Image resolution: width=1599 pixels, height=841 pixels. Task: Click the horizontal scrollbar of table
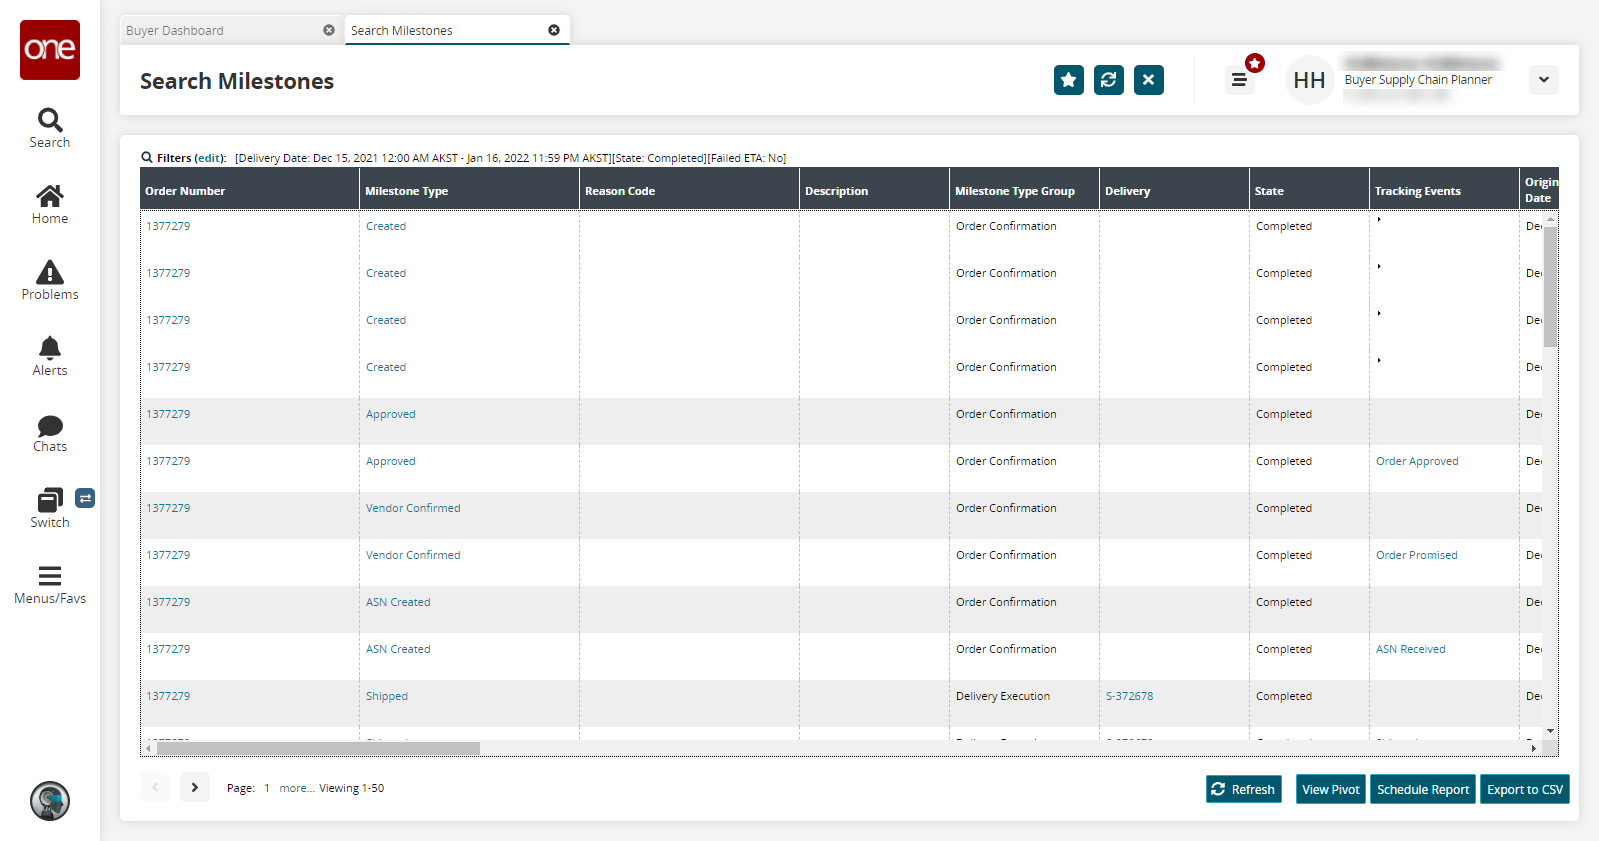coord(318,748)
